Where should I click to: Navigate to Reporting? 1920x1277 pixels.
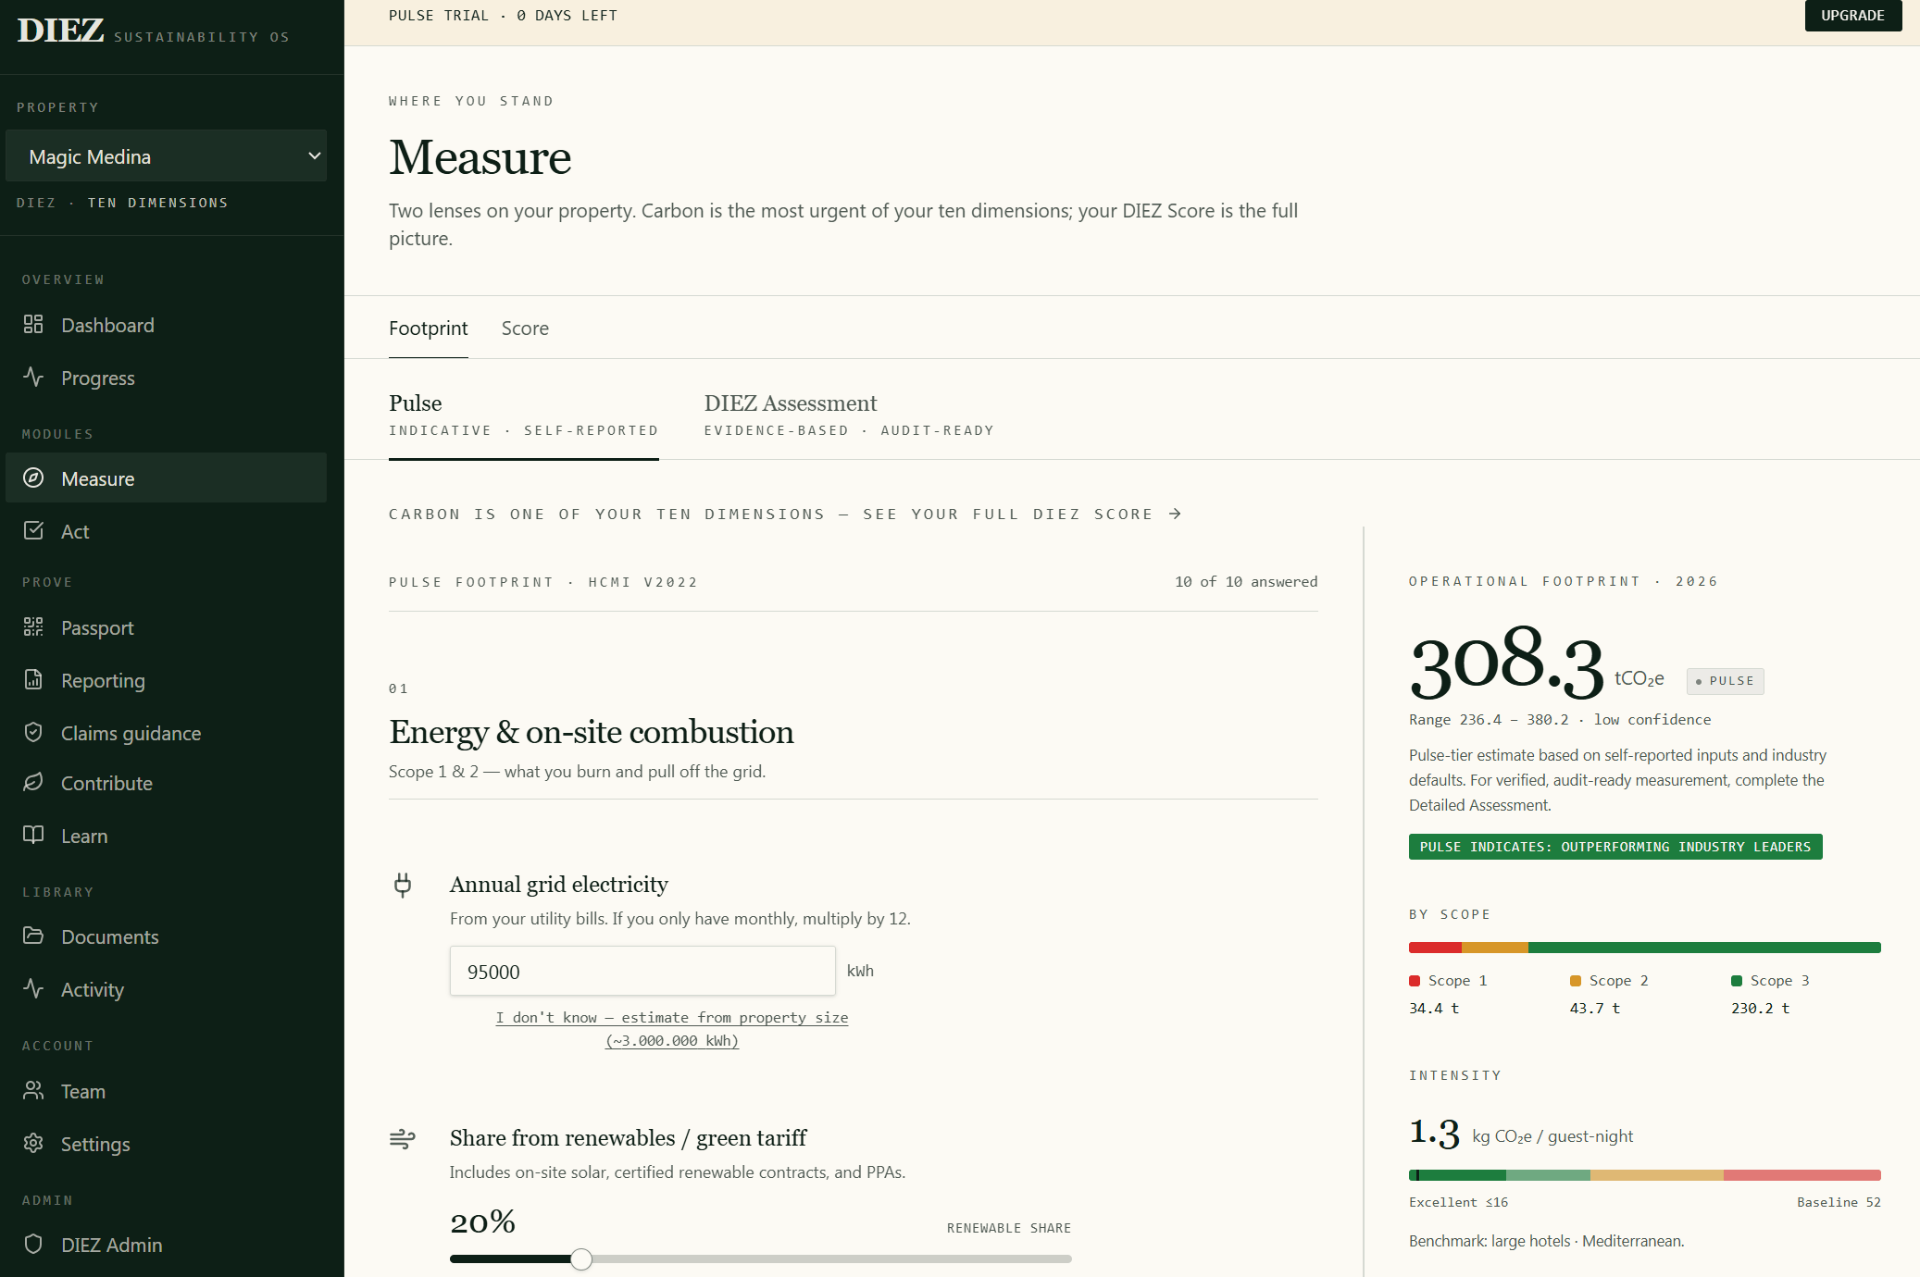point(166,680)
